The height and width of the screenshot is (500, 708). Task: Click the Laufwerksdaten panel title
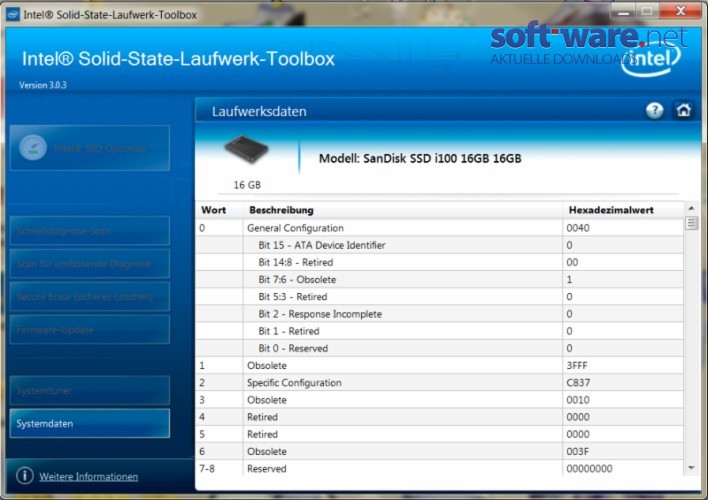pos(259,111)
